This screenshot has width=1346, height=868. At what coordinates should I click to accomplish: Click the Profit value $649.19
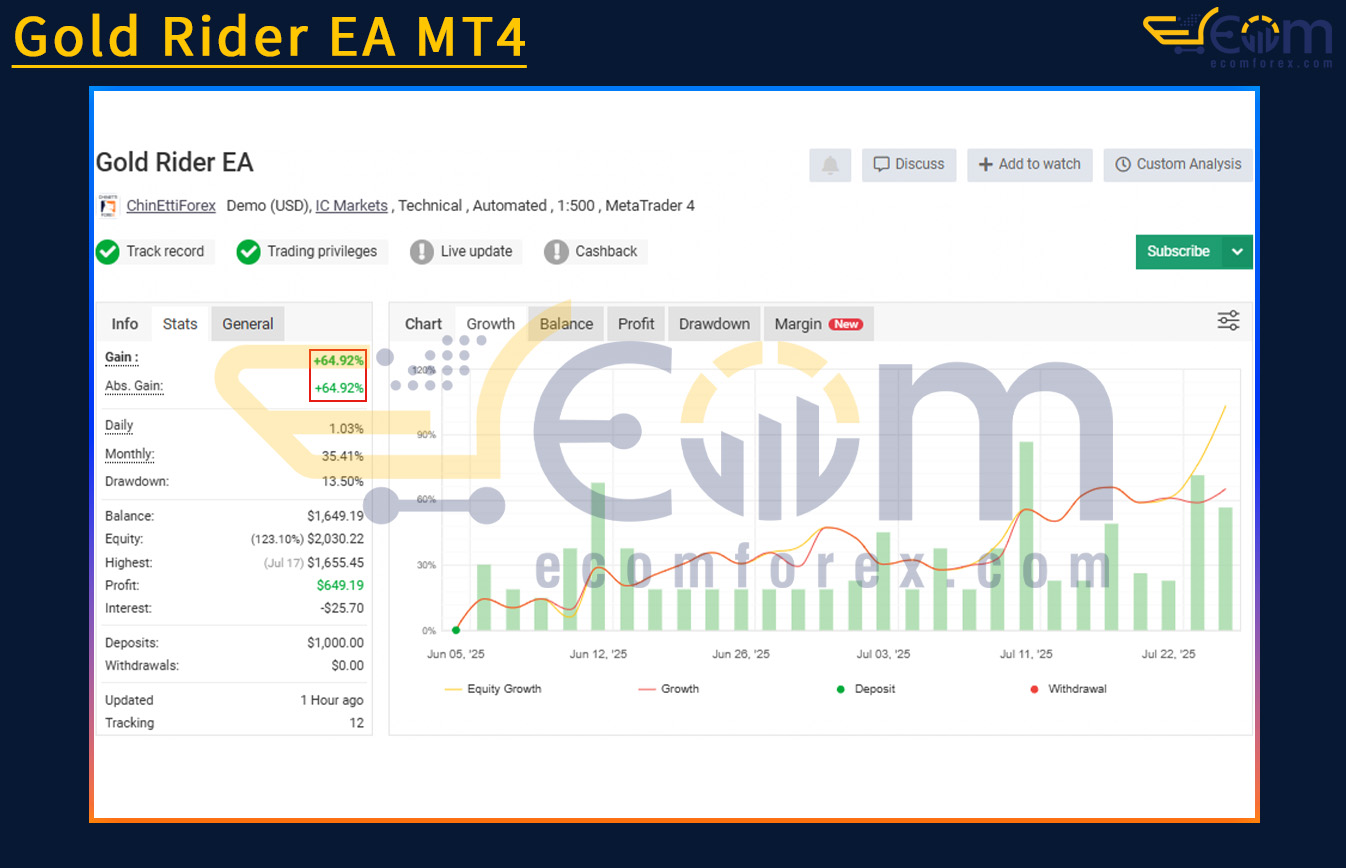[x=340, y=586]
